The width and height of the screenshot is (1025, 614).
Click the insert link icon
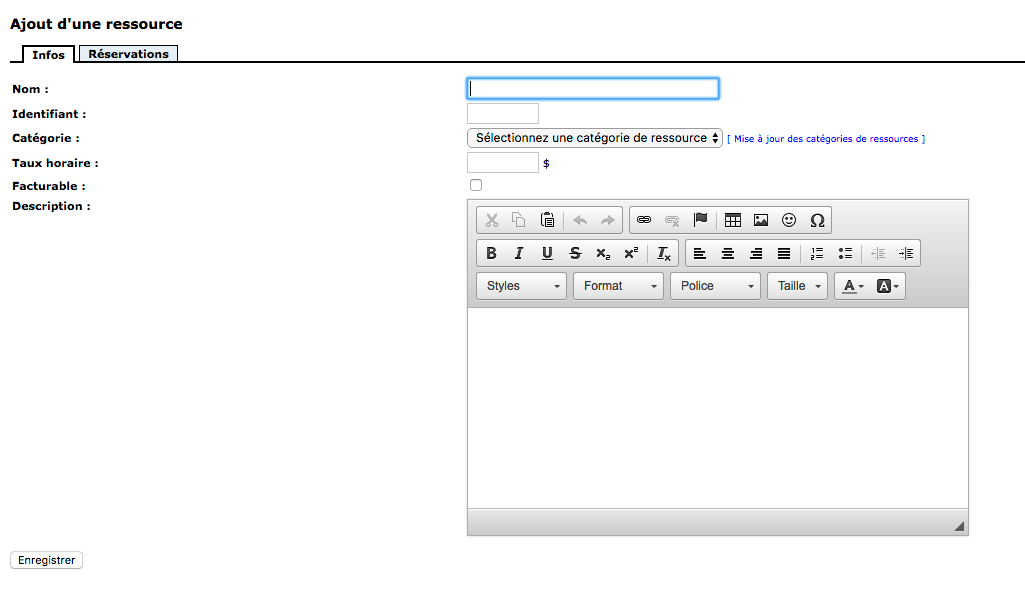pyautogui.click(x=644, y=220)
